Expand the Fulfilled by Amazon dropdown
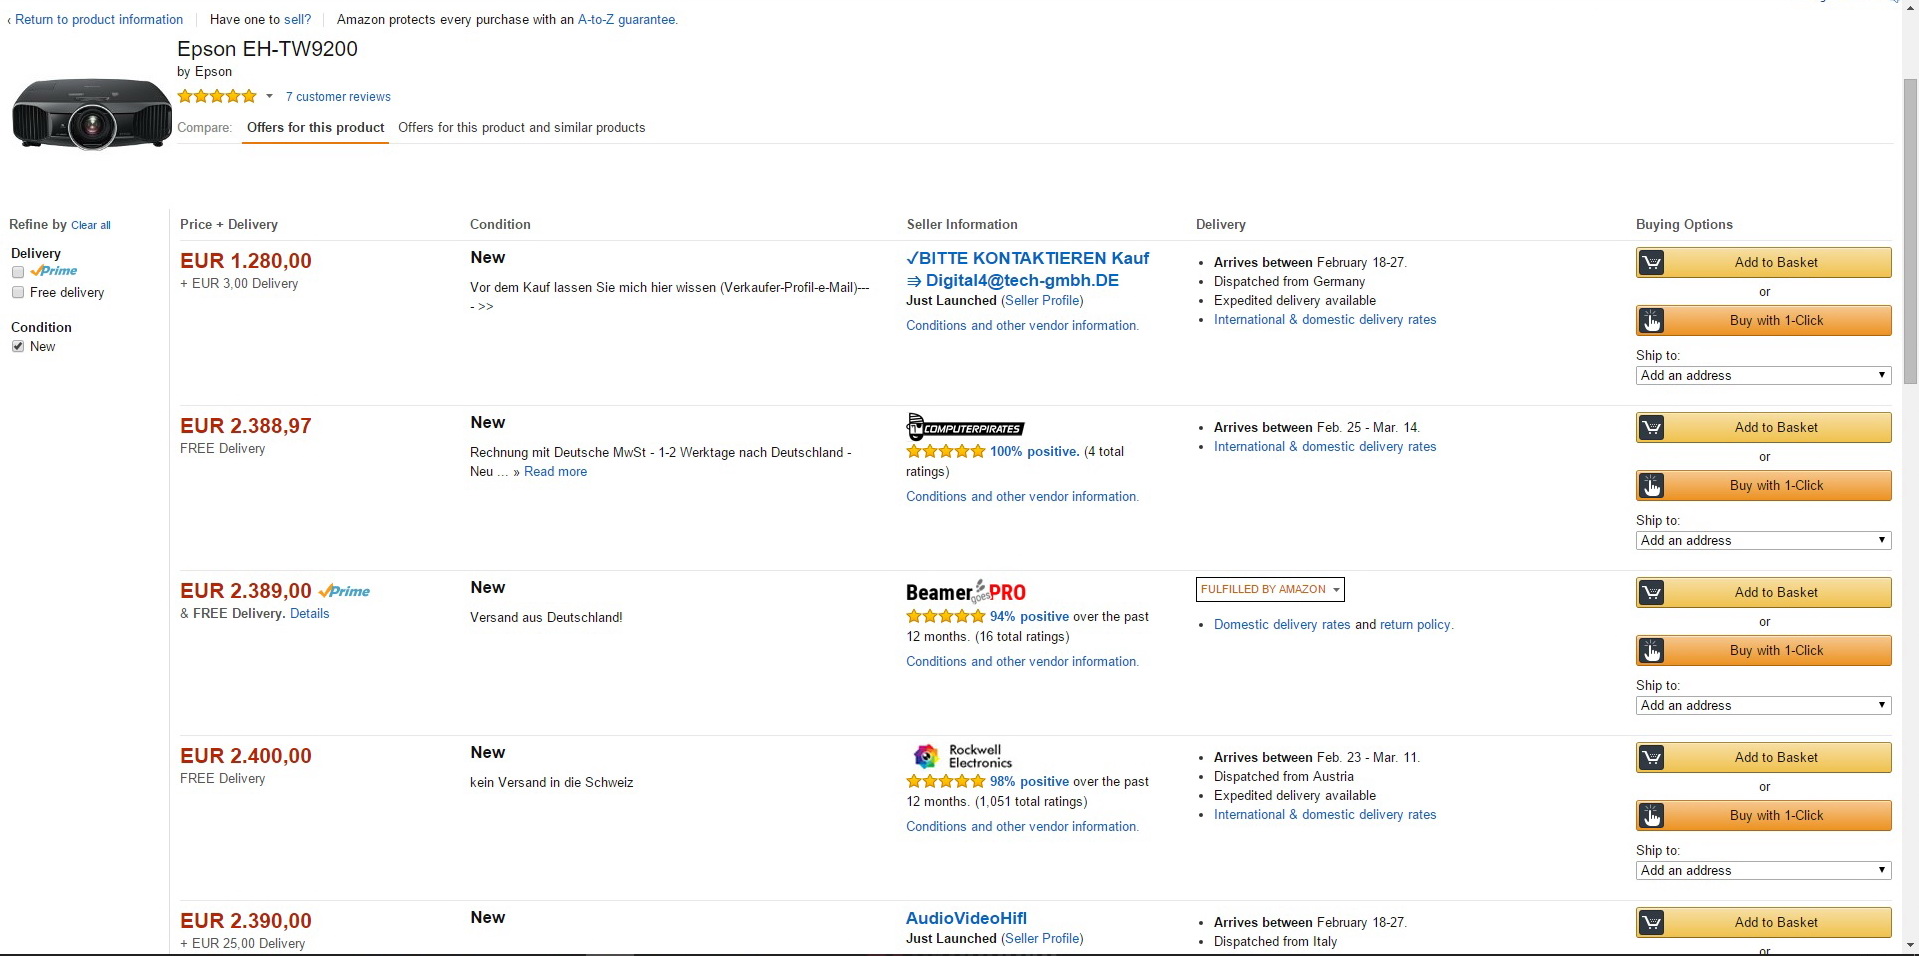The image size is (1919, 956). 1270,590
